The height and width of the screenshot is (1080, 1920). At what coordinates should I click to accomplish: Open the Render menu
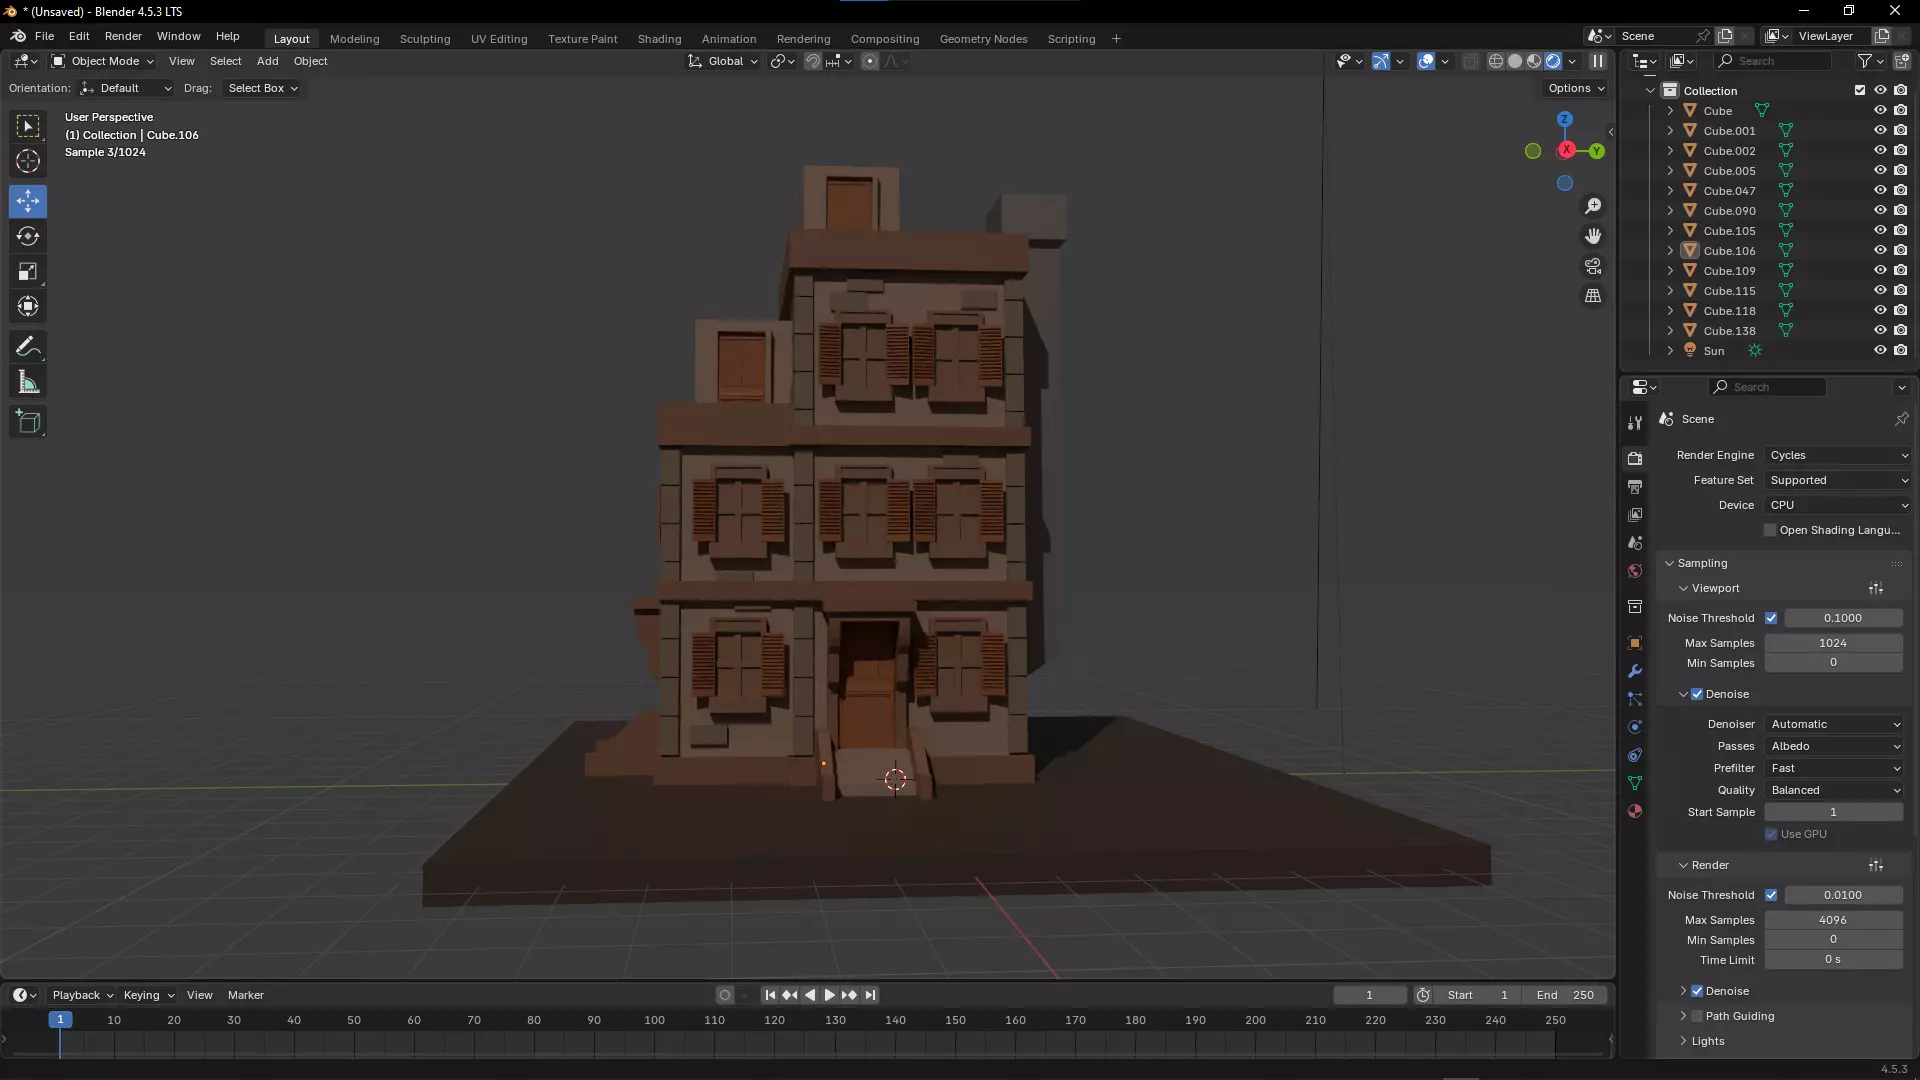(123, 36)
